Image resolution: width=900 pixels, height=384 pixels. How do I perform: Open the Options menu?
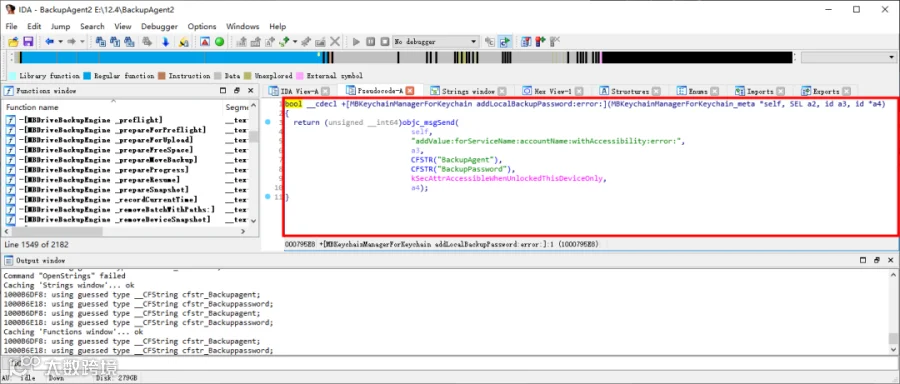tap(201, 26)
